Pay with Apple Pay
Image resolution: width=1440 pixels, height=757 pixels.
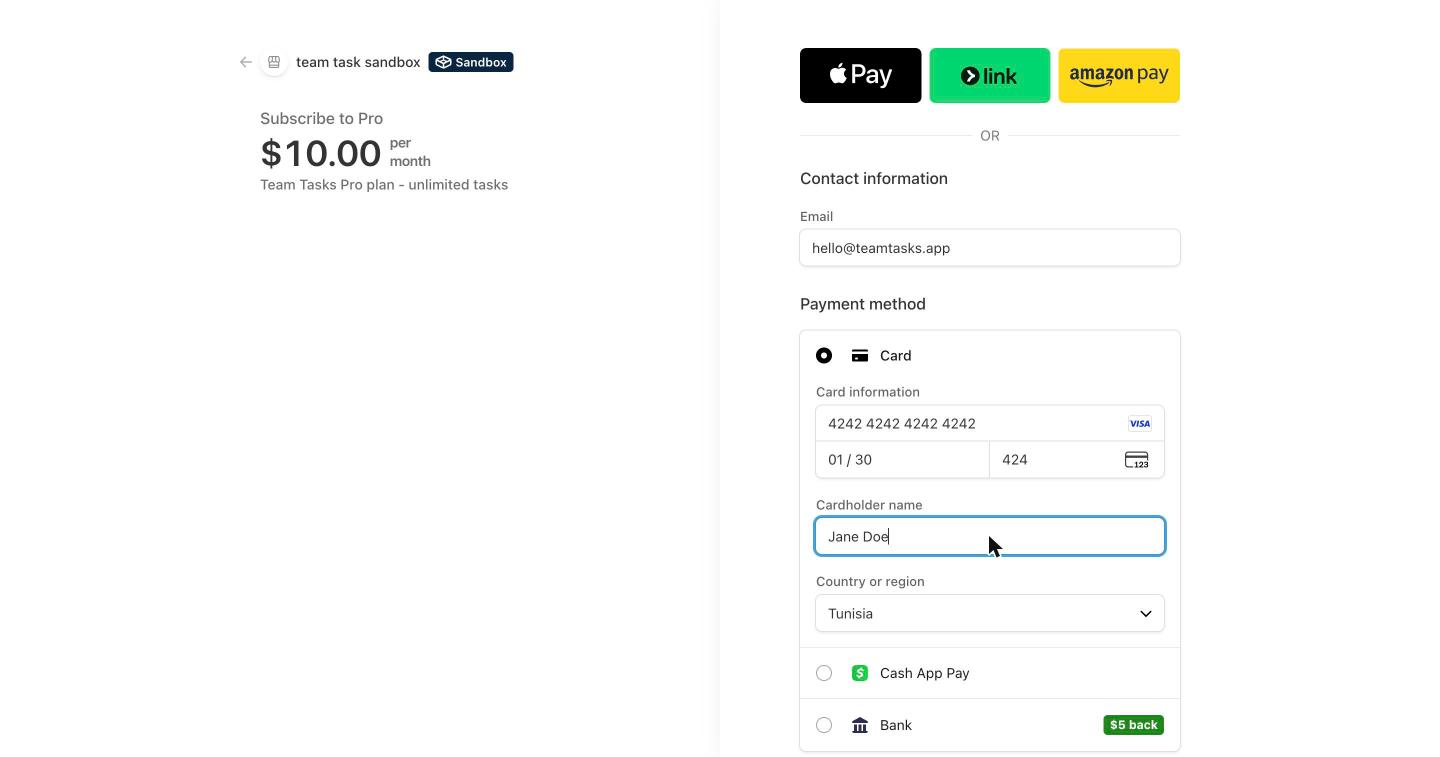pyautogui.click(x=860, y=75)
